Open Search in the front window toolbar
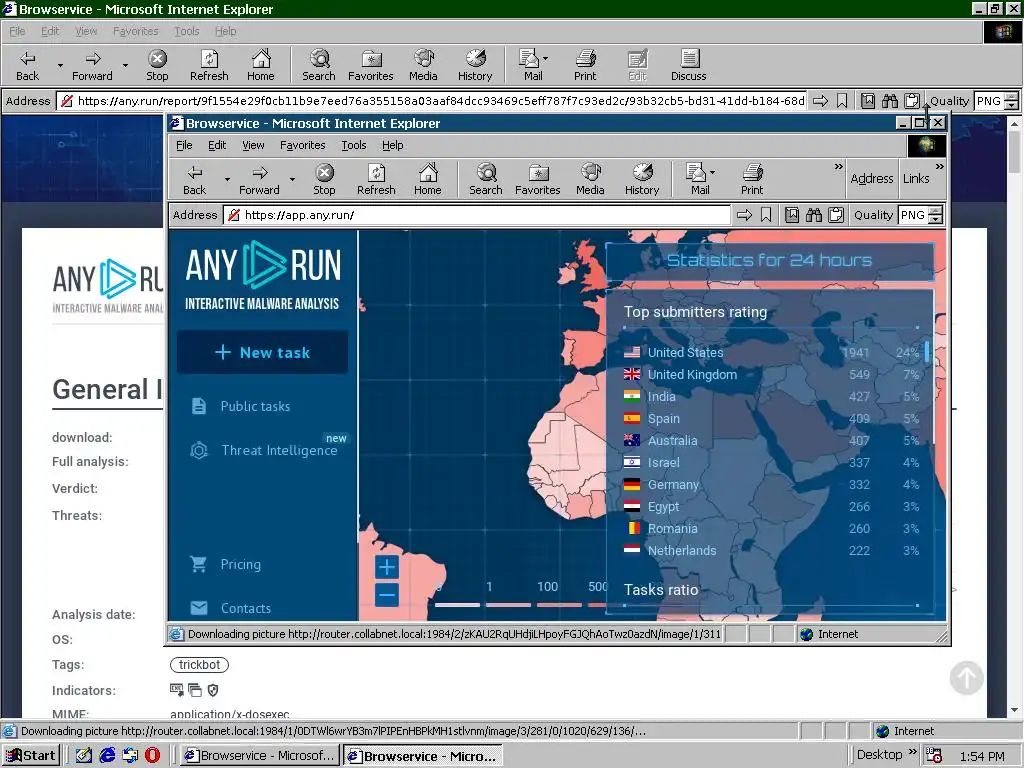Image resolution: width=1024 pixels, height=768 pixels. coord(486,180)
